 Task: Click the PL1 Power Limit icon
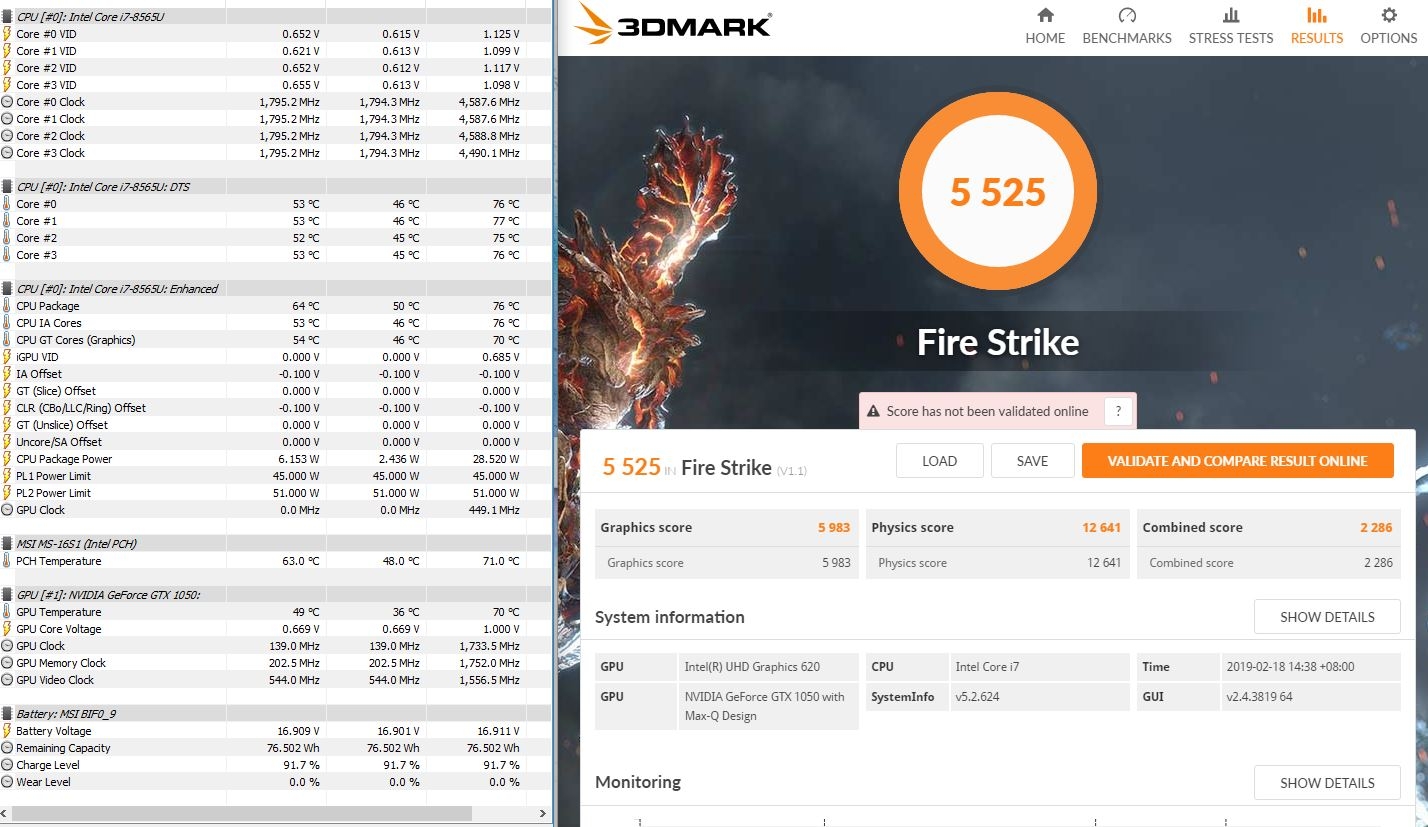(x=8, y=476)
